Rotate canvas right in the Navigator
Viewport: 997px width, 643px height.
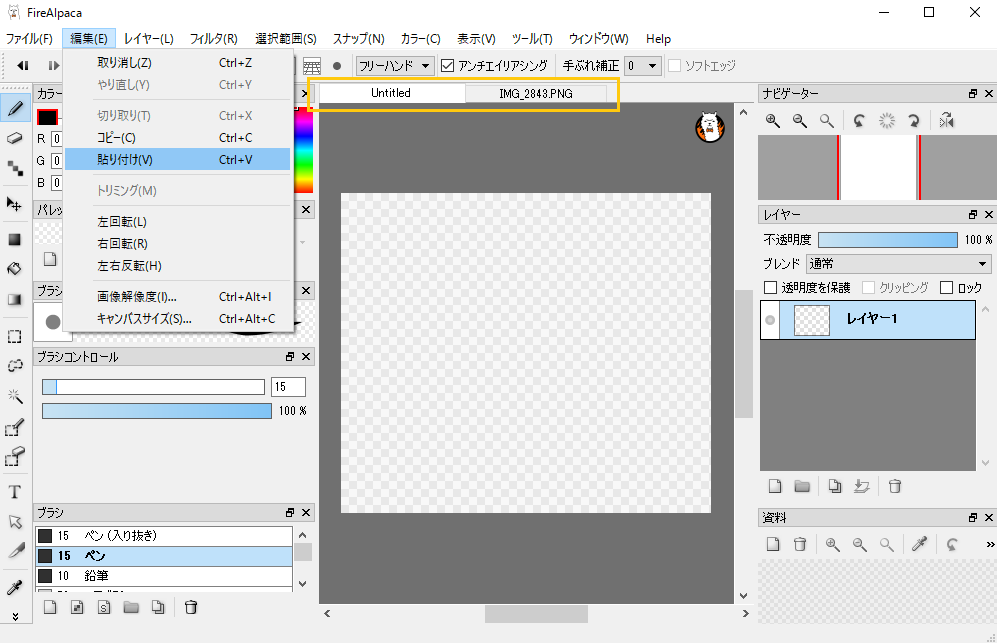pyautogui.click(x=914, y=121)
